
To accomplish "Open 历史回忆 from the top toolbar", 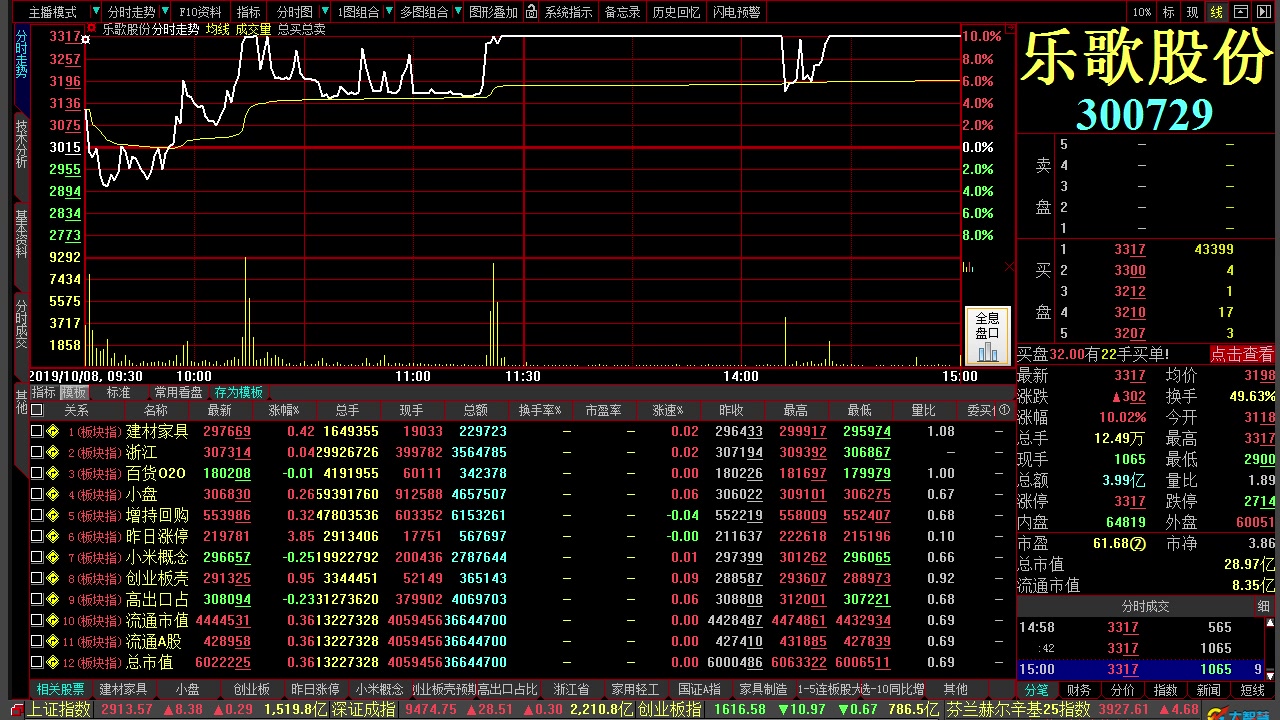I will pyautogui.click(x=676, y=12).
